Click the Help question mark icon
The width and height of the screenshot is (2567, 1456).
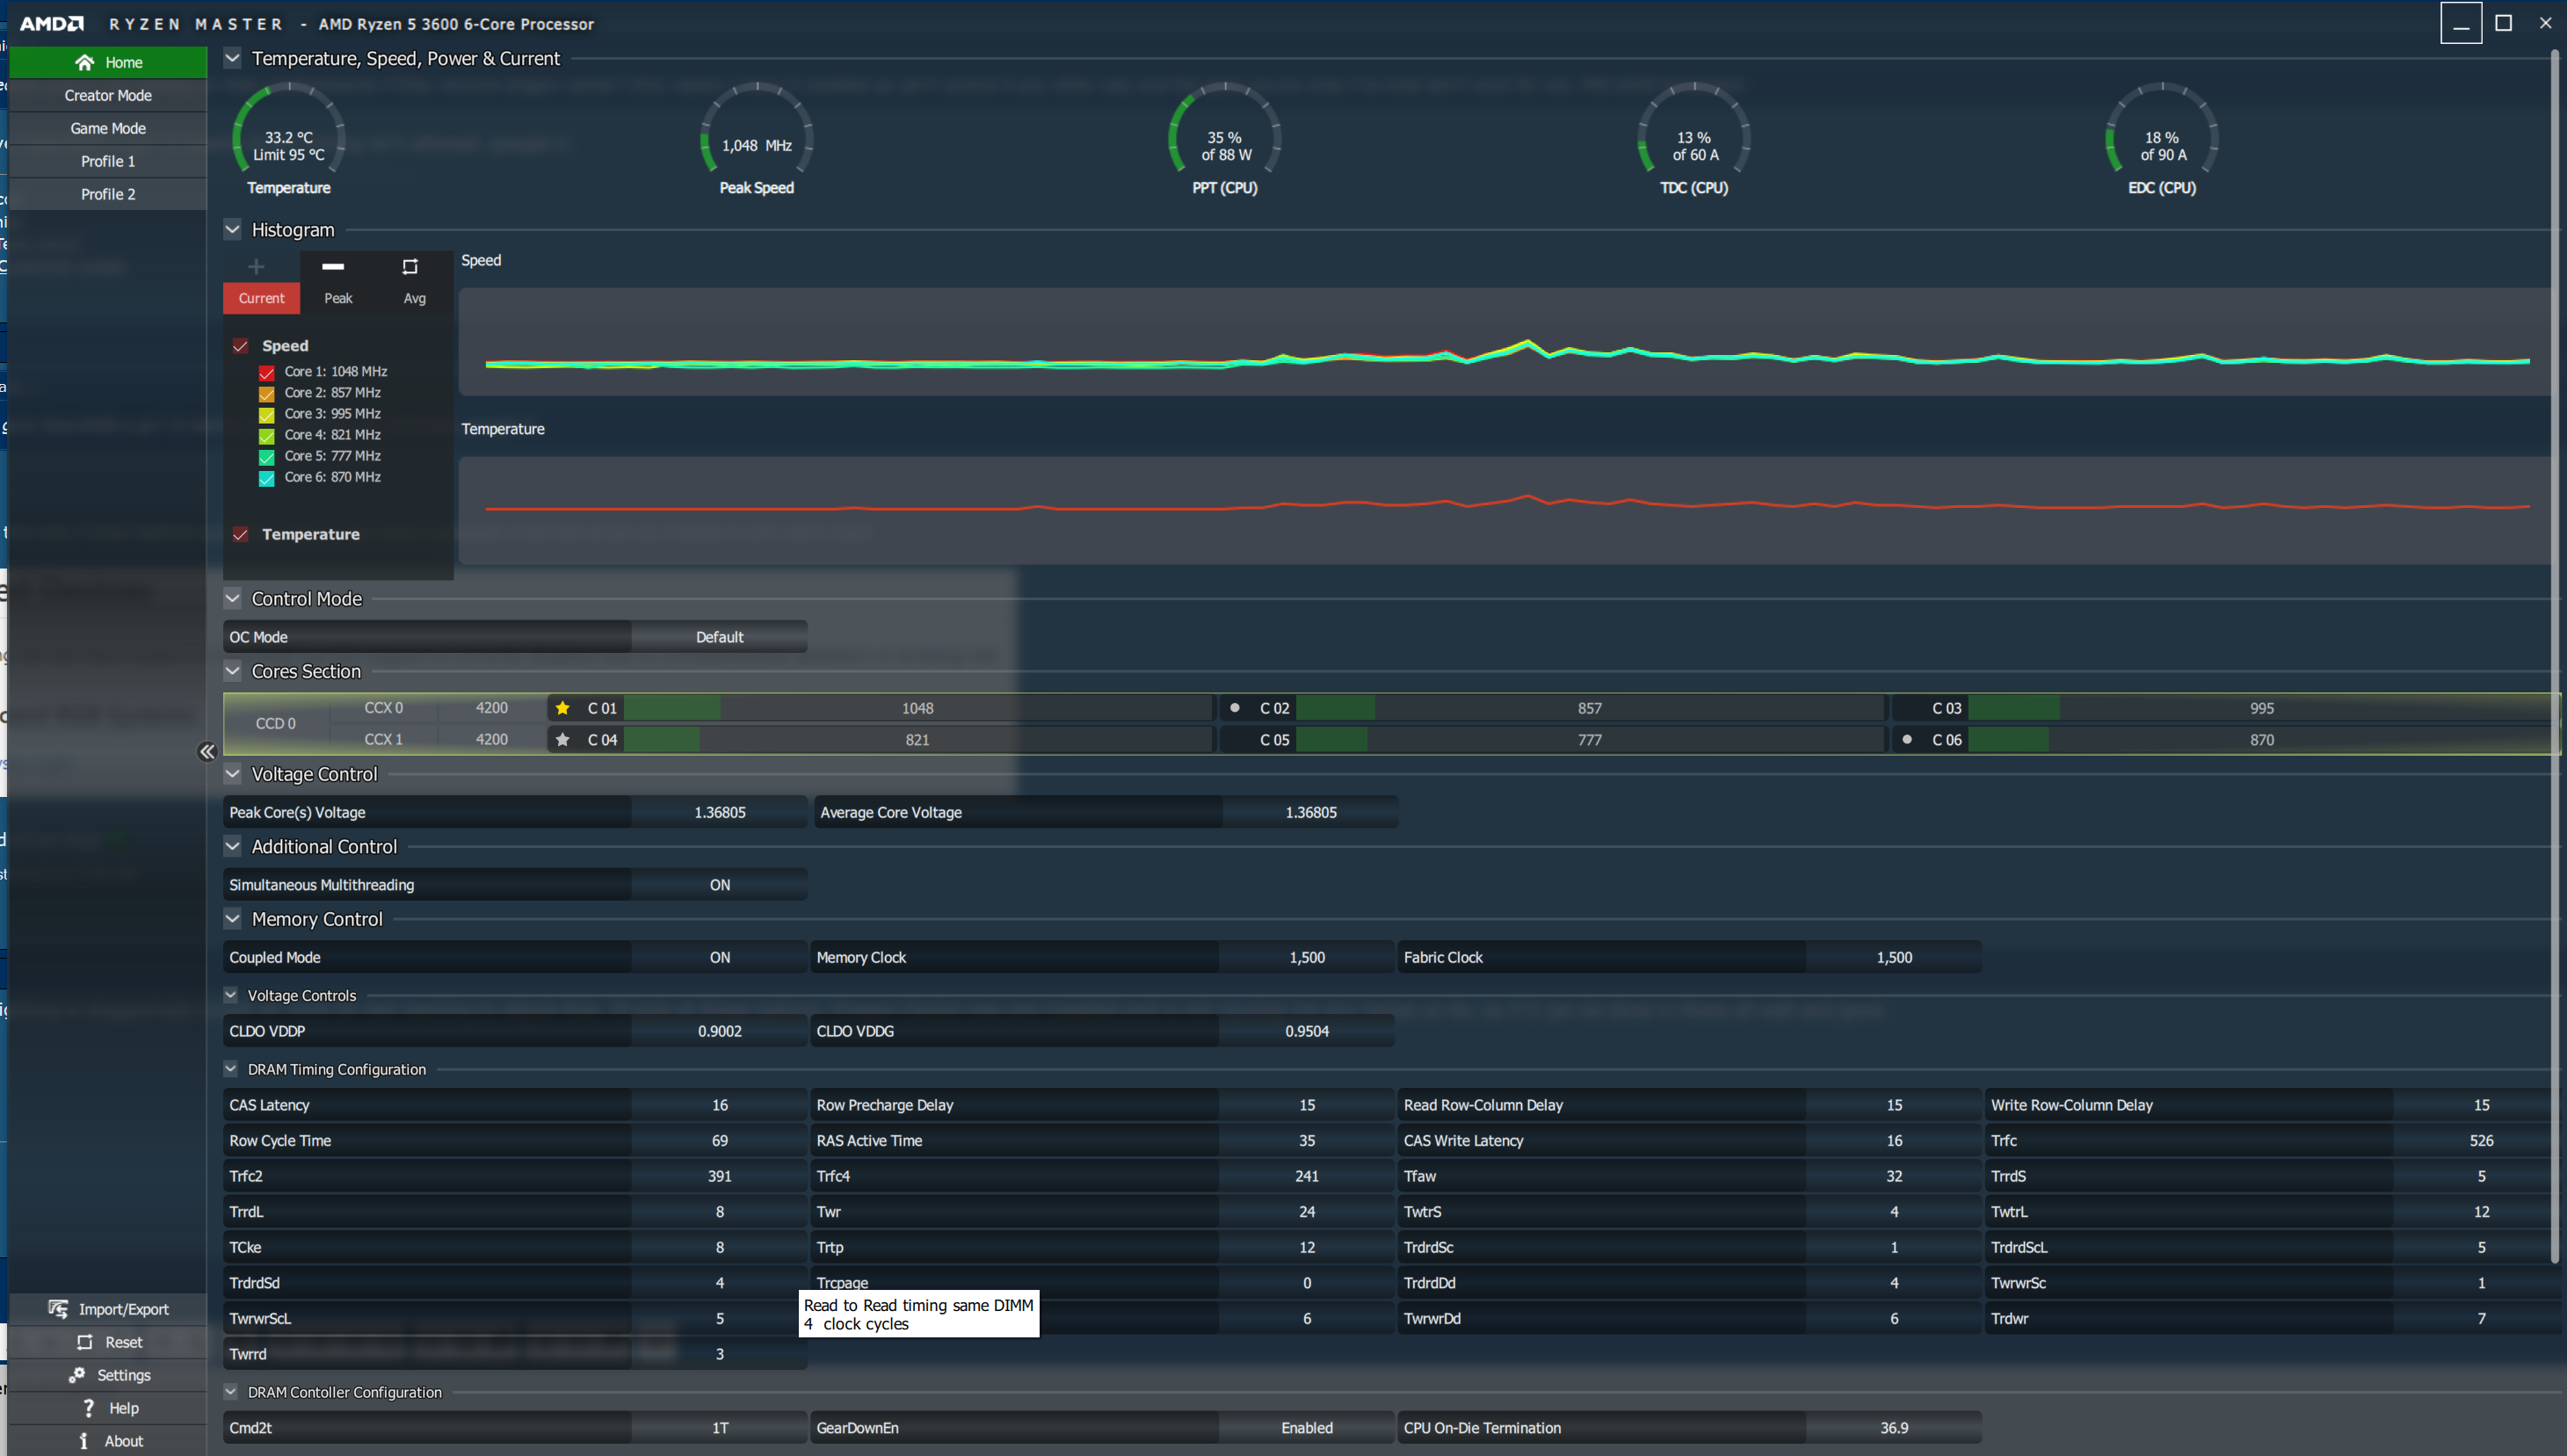tap(89, 1408)
